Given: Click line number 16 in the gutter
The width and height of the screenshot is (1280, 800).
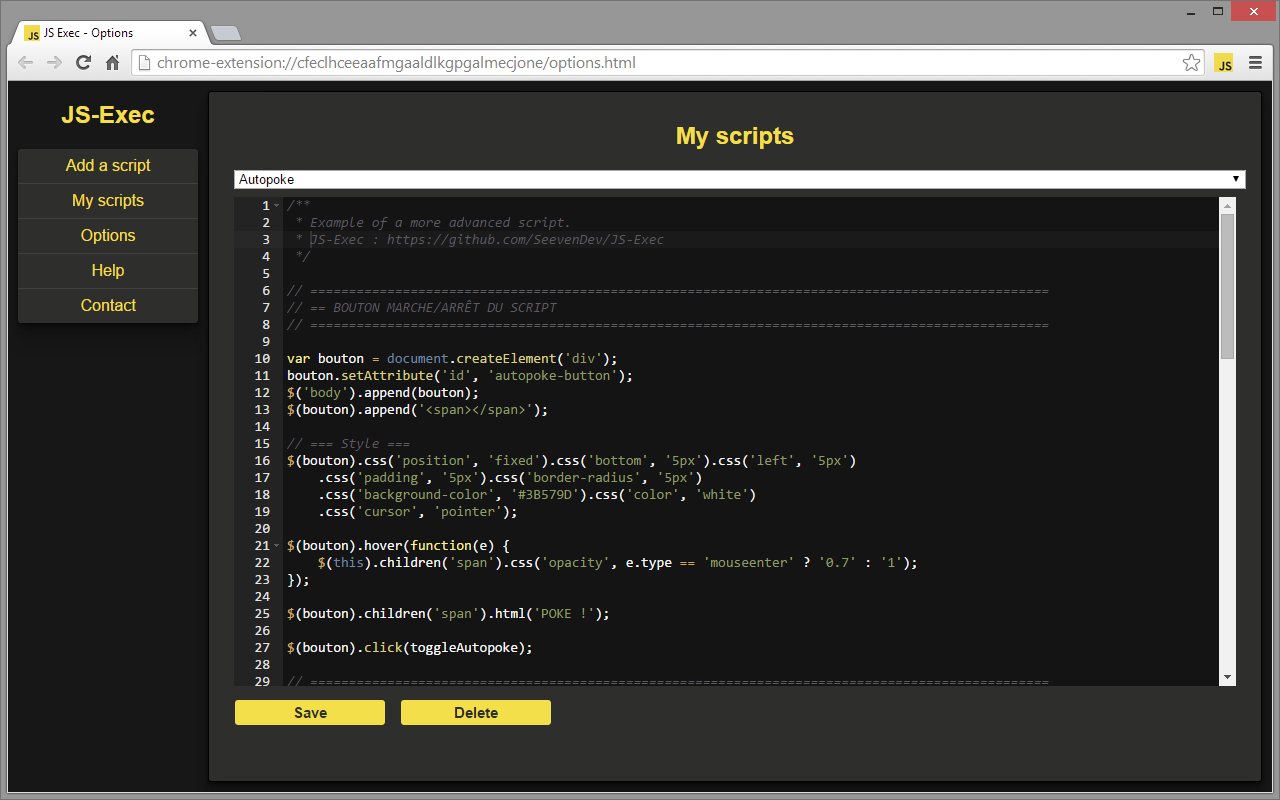Looking at the screenshot, I should pyautogui.click(x=263, y=461).
